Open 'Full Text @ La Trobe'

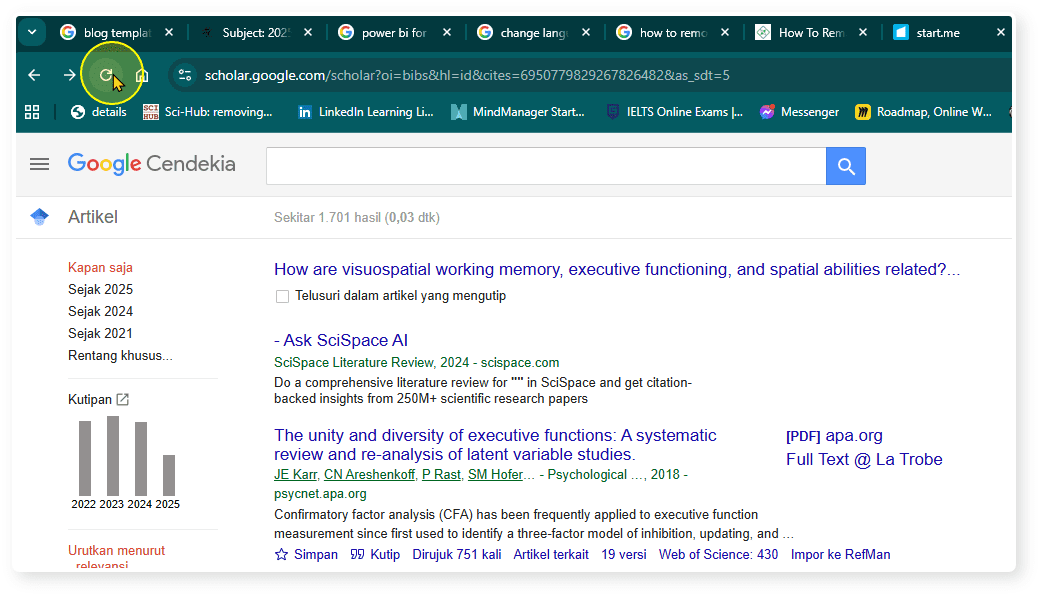click(x=864, y=459)
